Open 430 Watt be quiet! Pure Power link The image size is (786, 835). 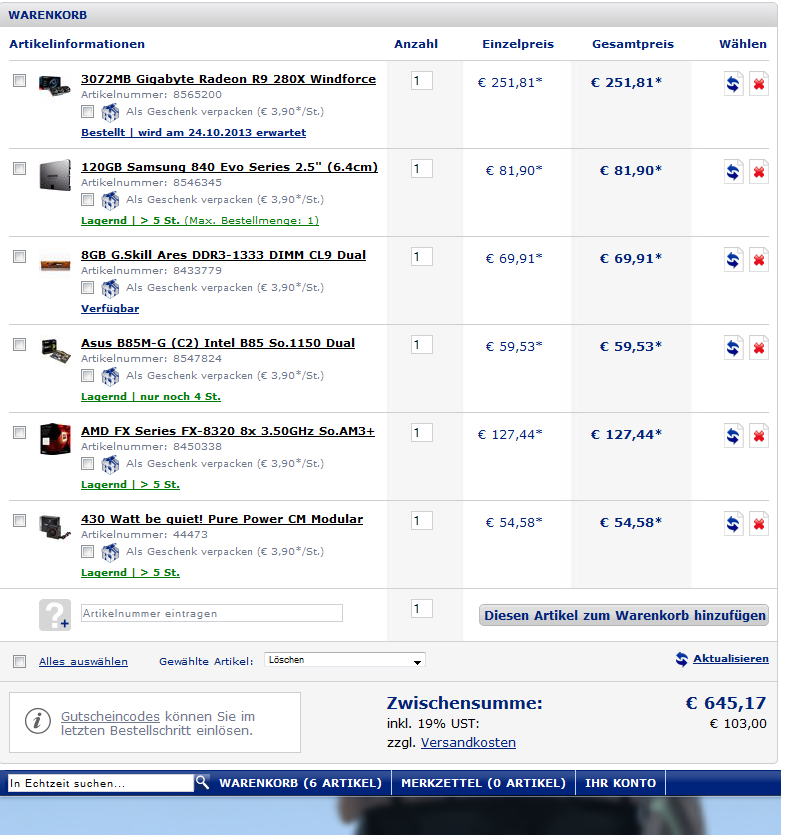222,519
